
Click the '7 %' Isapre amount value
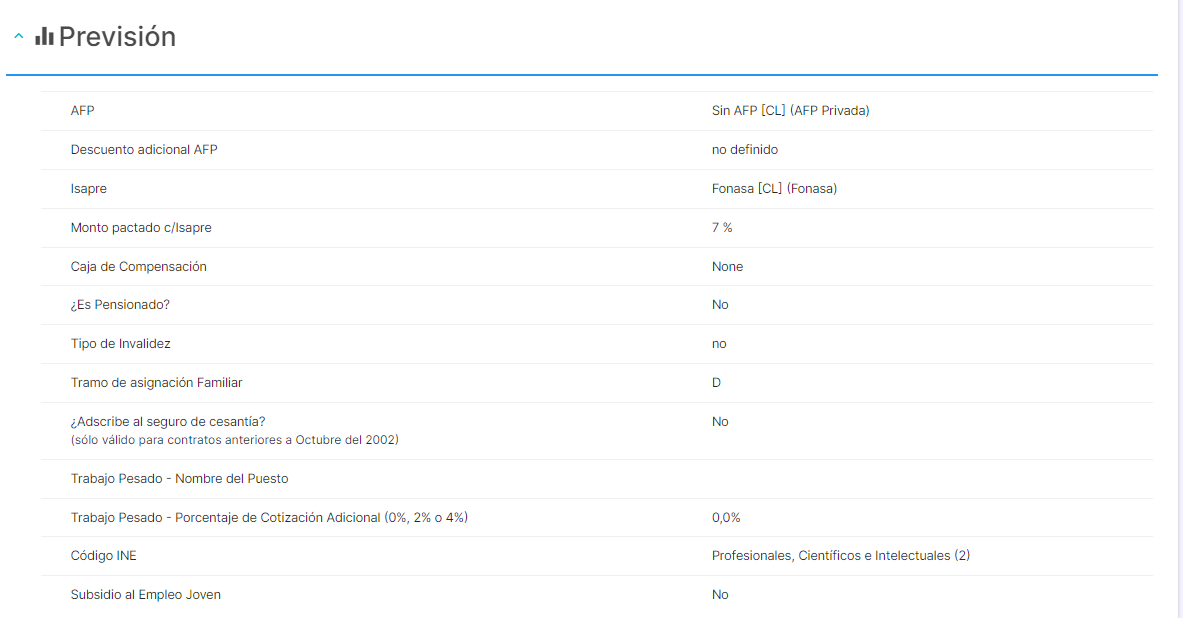722,228
